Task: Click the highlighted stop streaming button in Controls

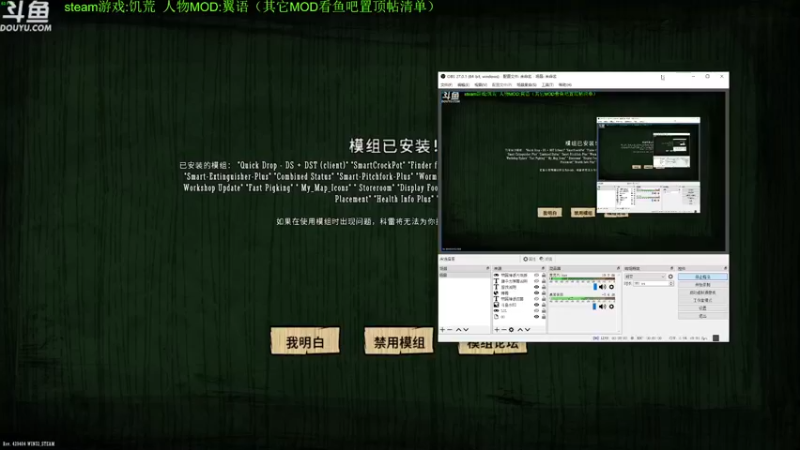Action: tap(703, 277)
